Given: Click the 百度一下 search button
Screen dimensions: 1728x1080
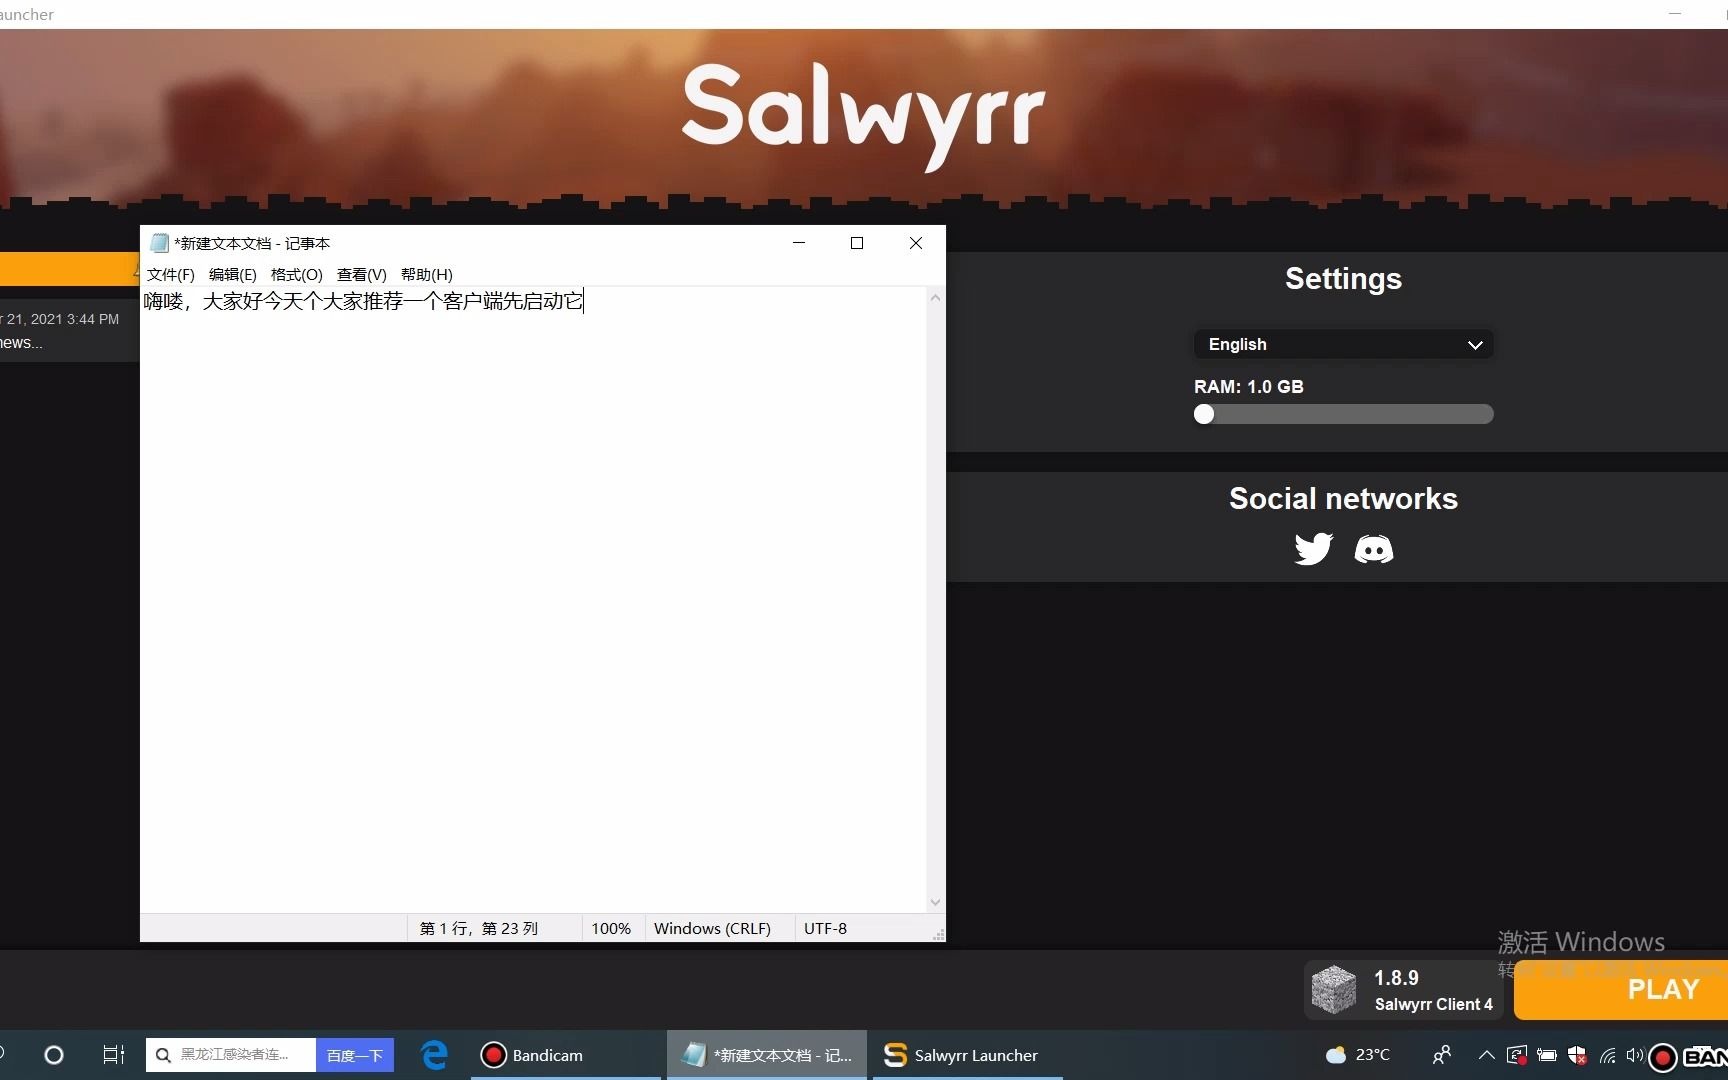Looking at the screenshot, I should [x=355, y=1055].
